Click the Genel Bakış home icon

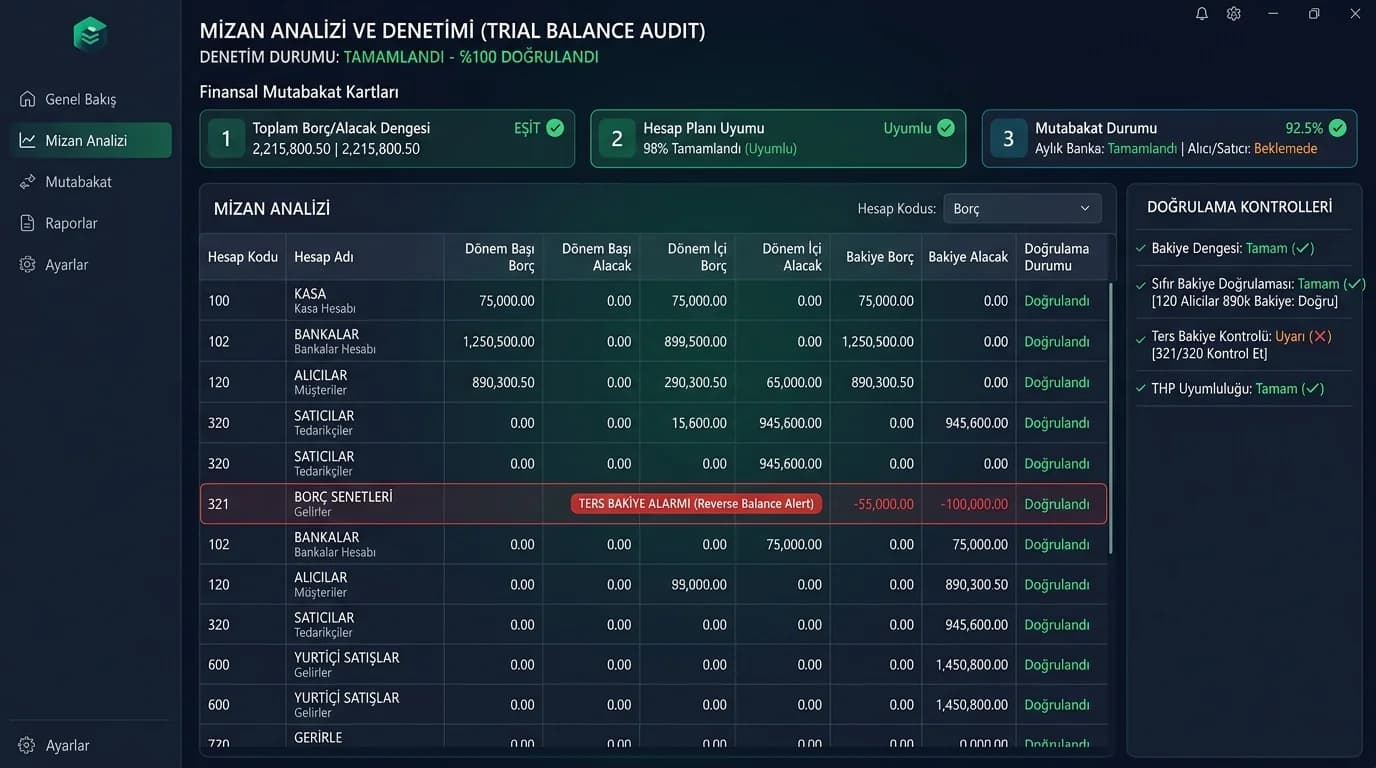[27, 99]
